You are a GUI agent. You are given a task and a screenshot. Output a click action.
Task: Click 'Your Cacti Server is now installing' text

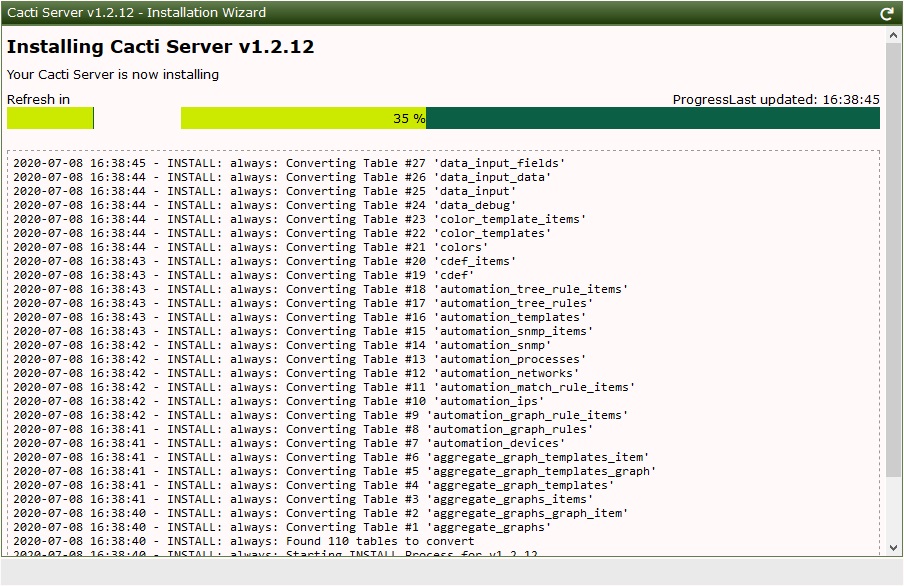(x=113, y=74)
